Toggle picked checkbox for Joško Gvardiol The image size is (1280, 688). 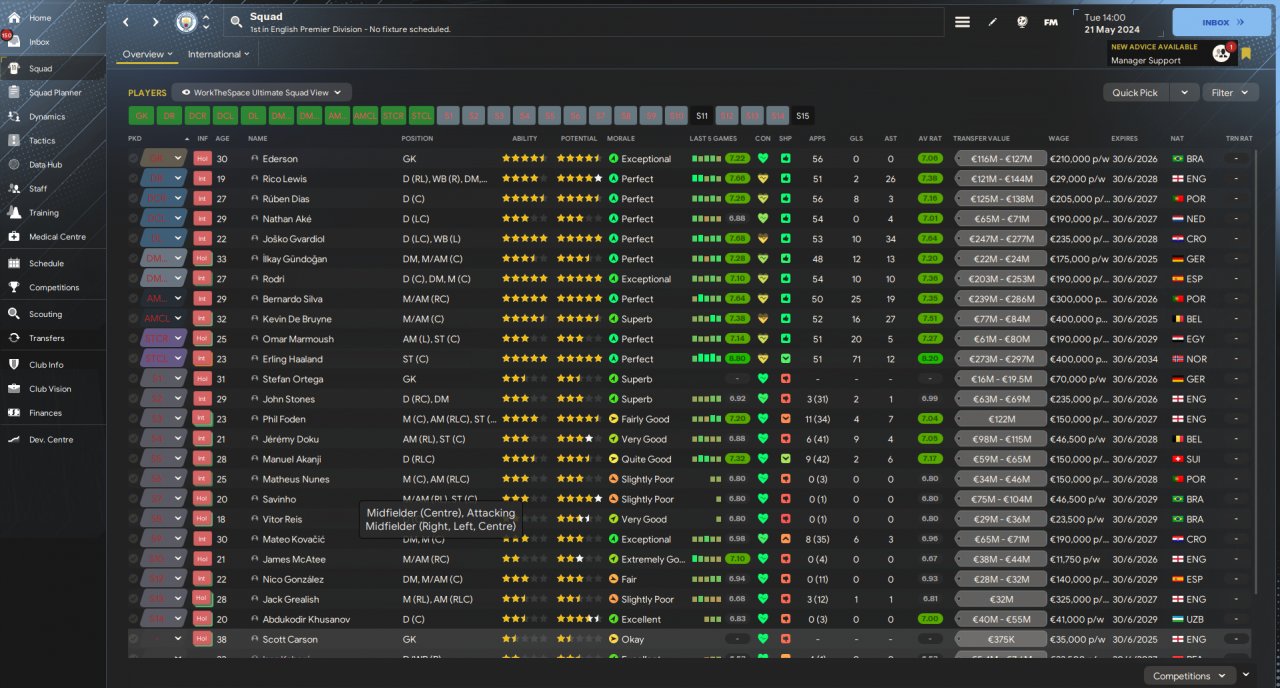click(133, 238)
